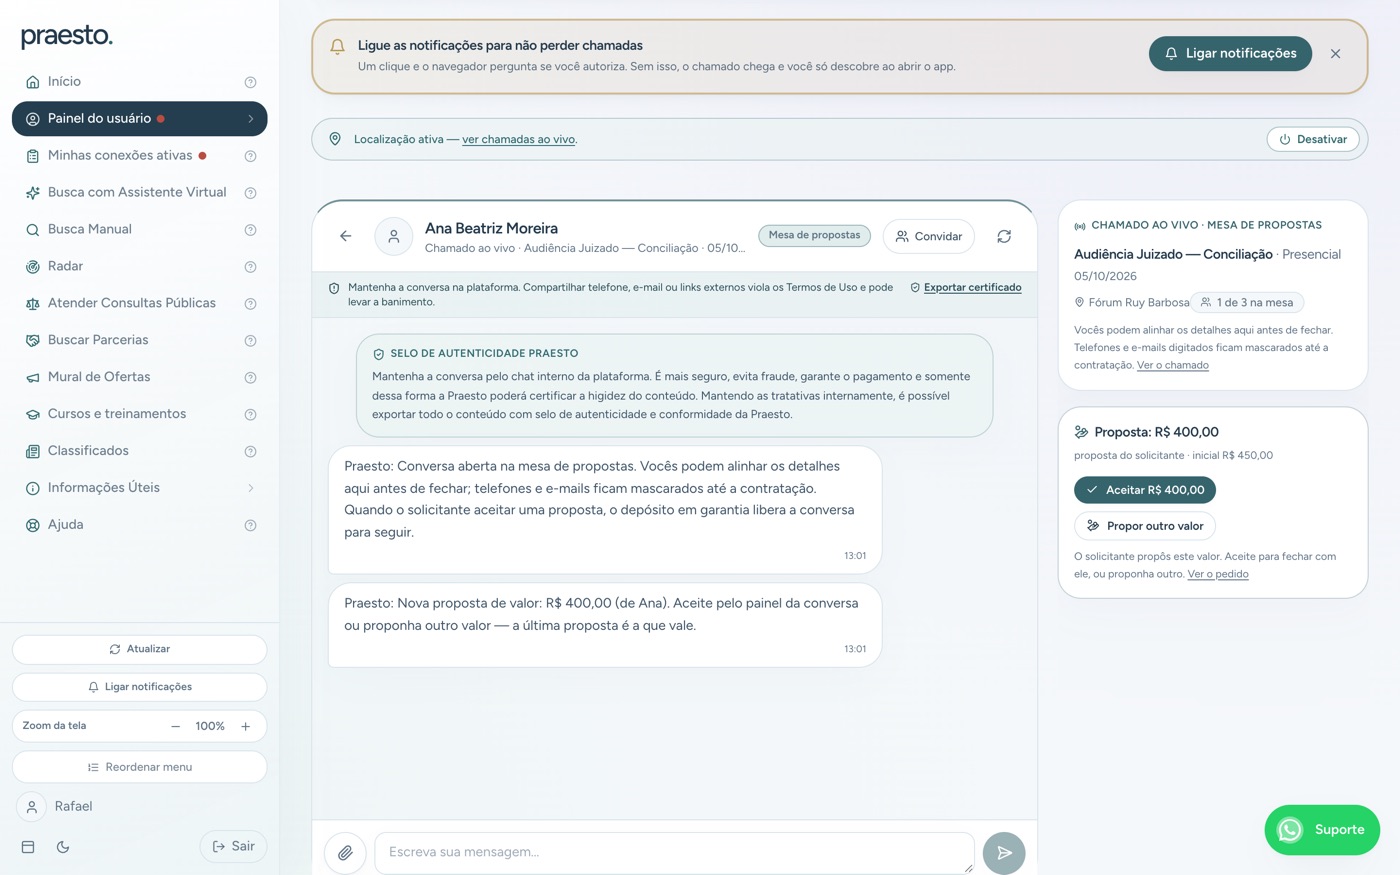Open help icon next to Cursos e treinamentos
Screen dimensions: 1400x875
(x=251, y=415)
